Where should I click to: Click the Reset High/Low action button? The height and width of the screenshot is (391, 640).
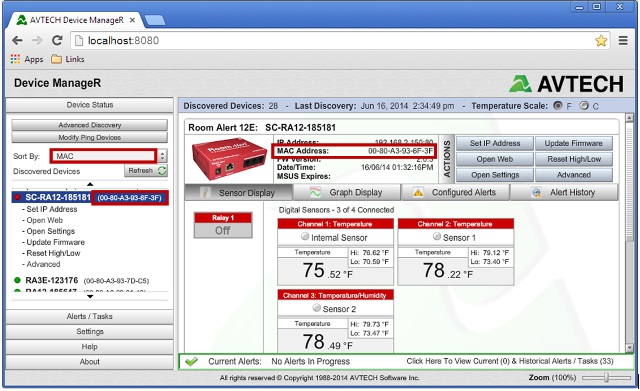573,159
